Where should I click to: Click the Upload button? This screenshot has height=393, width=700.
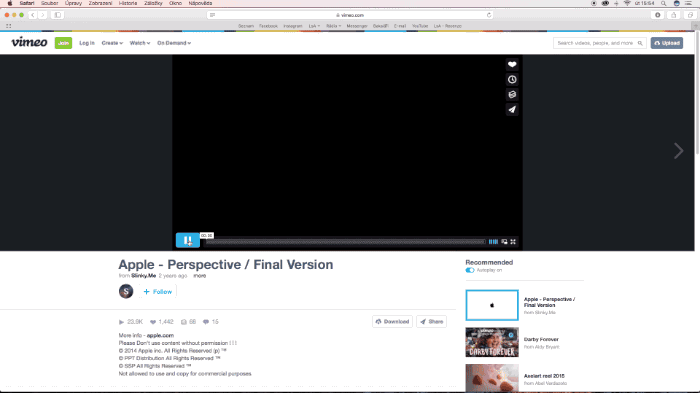coord(667,43)
